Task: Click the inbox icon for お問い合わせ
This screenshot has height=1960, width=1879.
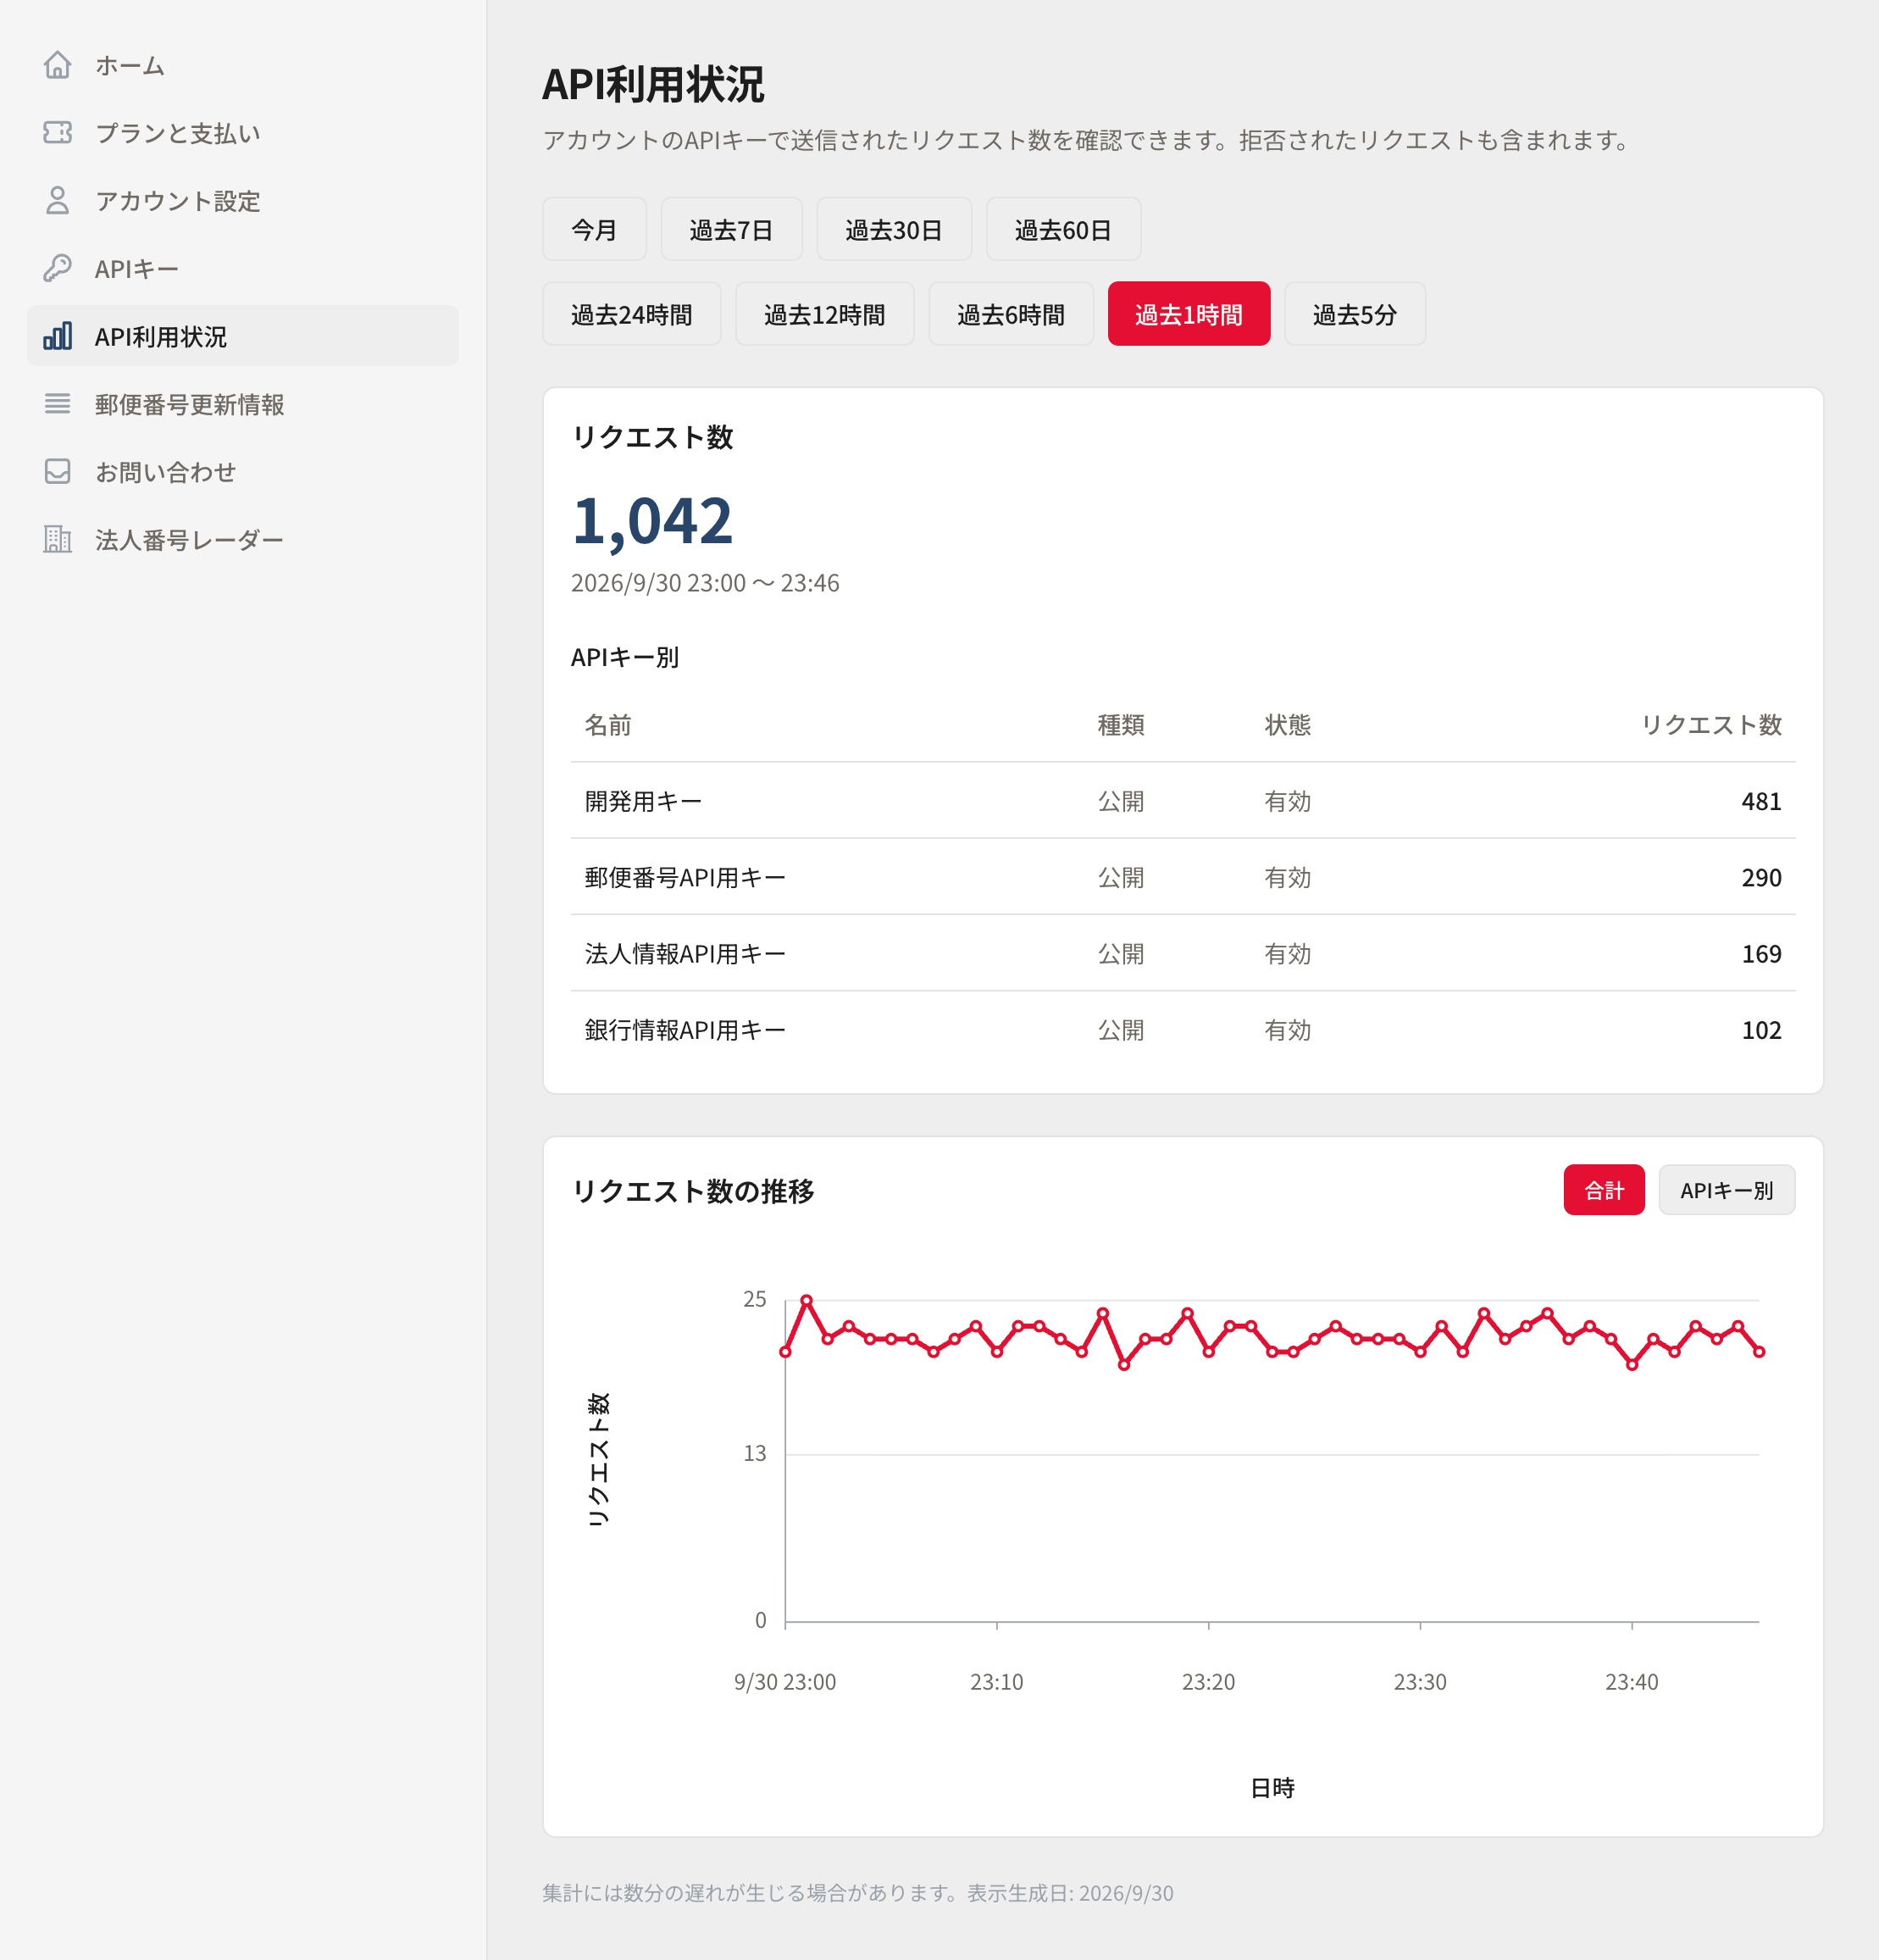Action: point(58,472)
